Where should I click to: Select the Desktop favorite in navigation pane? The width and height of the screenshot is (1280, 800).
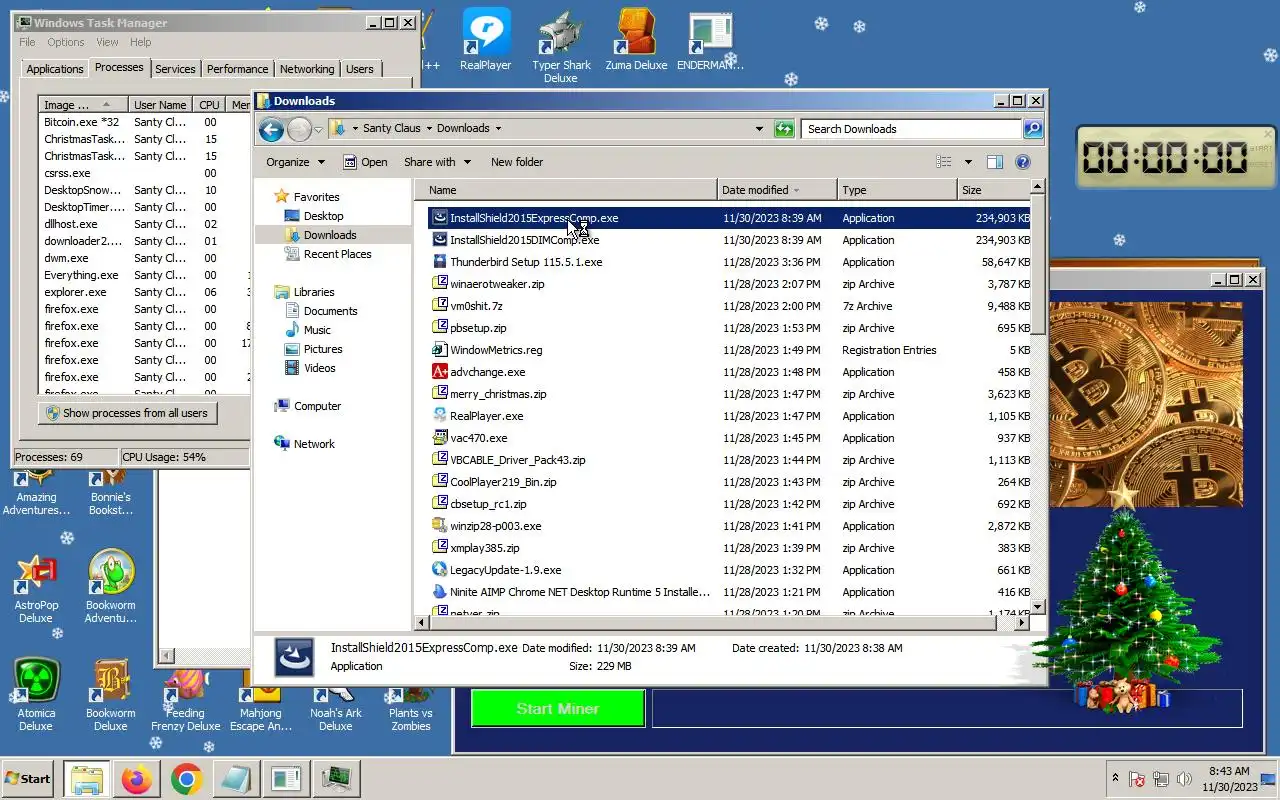click(323, 216)
